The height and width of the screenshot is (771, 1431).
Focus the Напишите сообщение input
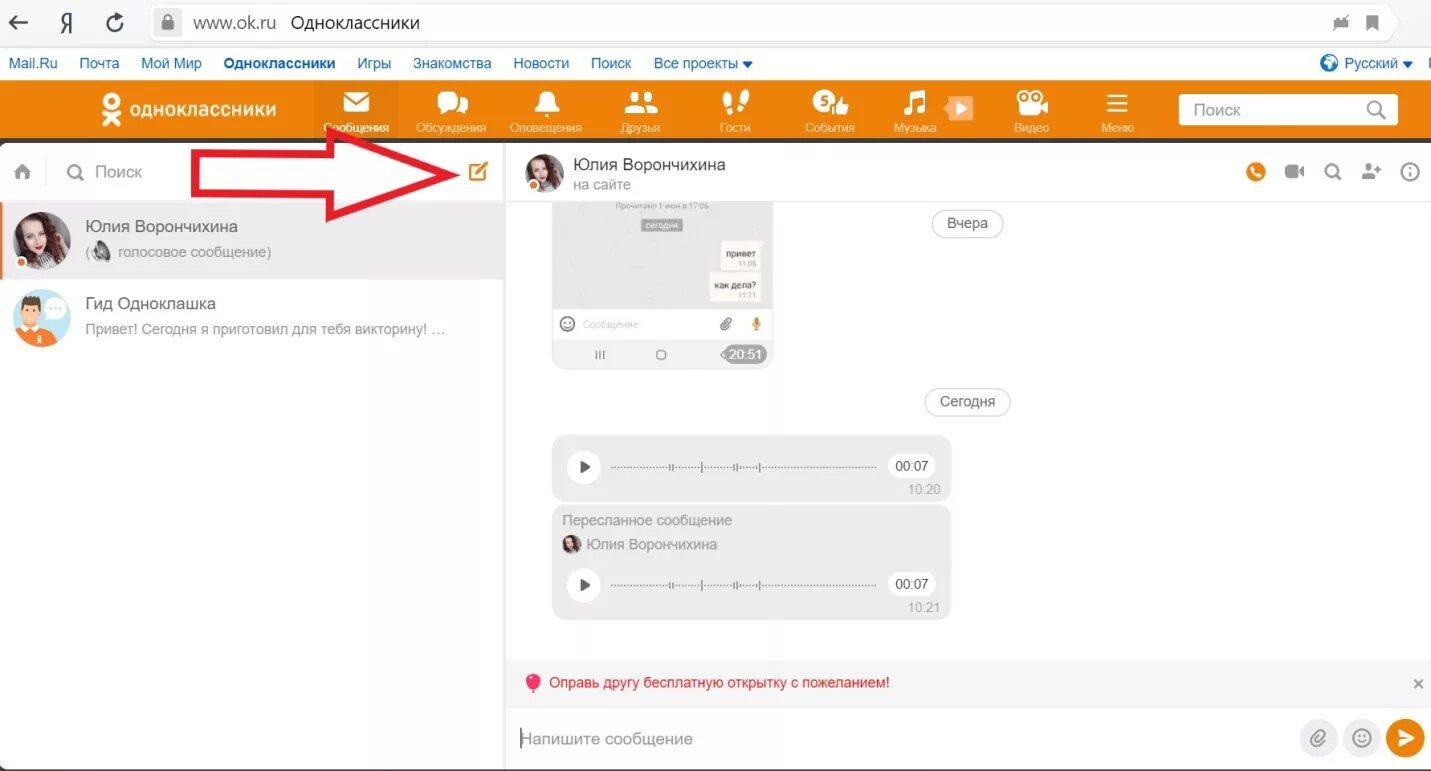coord(905,739)
